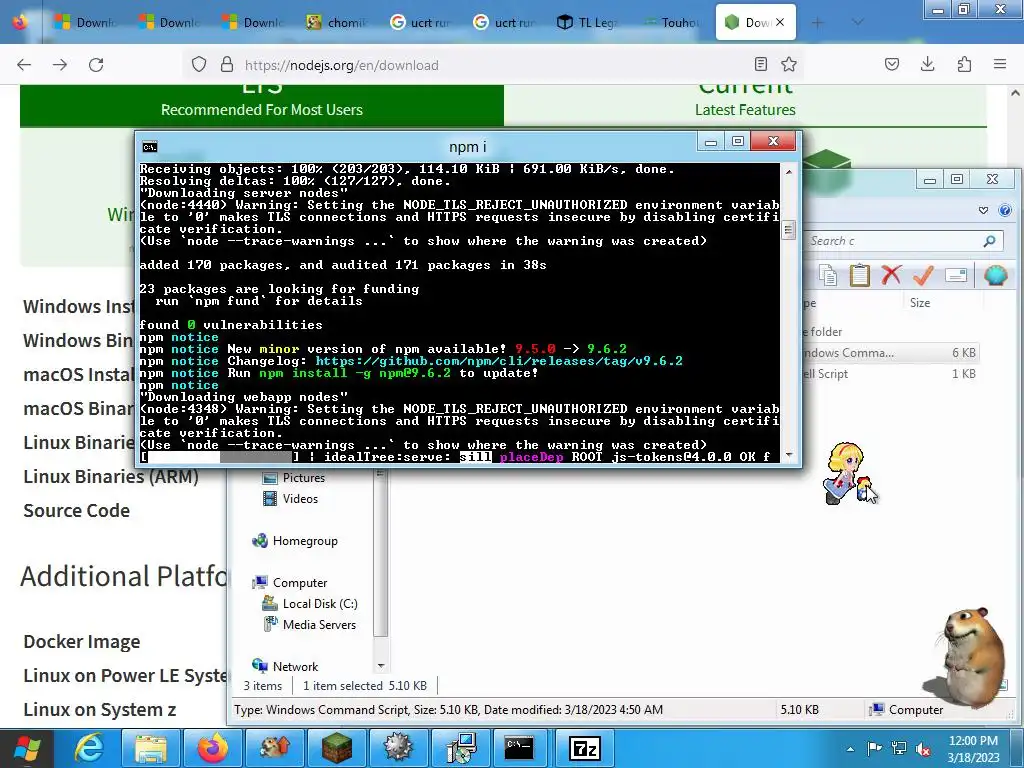Show site security padlock information
The height and width of the screenshot is (768, 1024).
pos(227,65)
